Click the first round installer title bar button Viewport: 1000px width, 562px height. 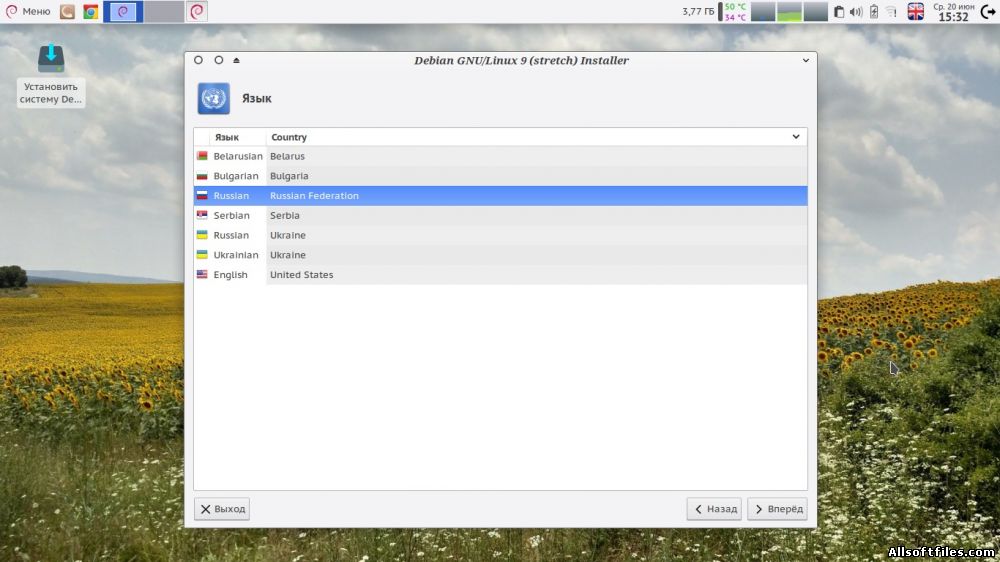pos(198,60)
